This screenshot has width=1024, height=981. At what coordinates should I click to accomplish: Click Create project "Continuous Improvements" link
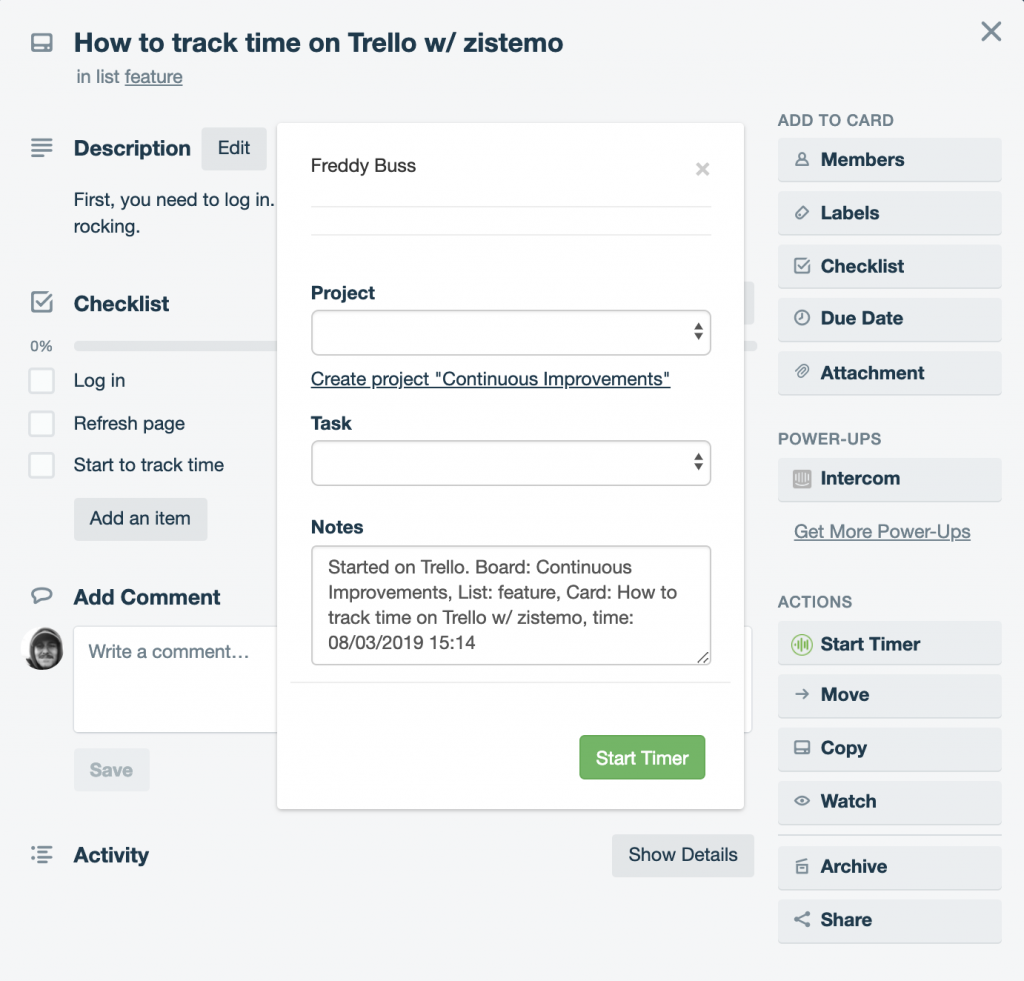tap(490, 379)
